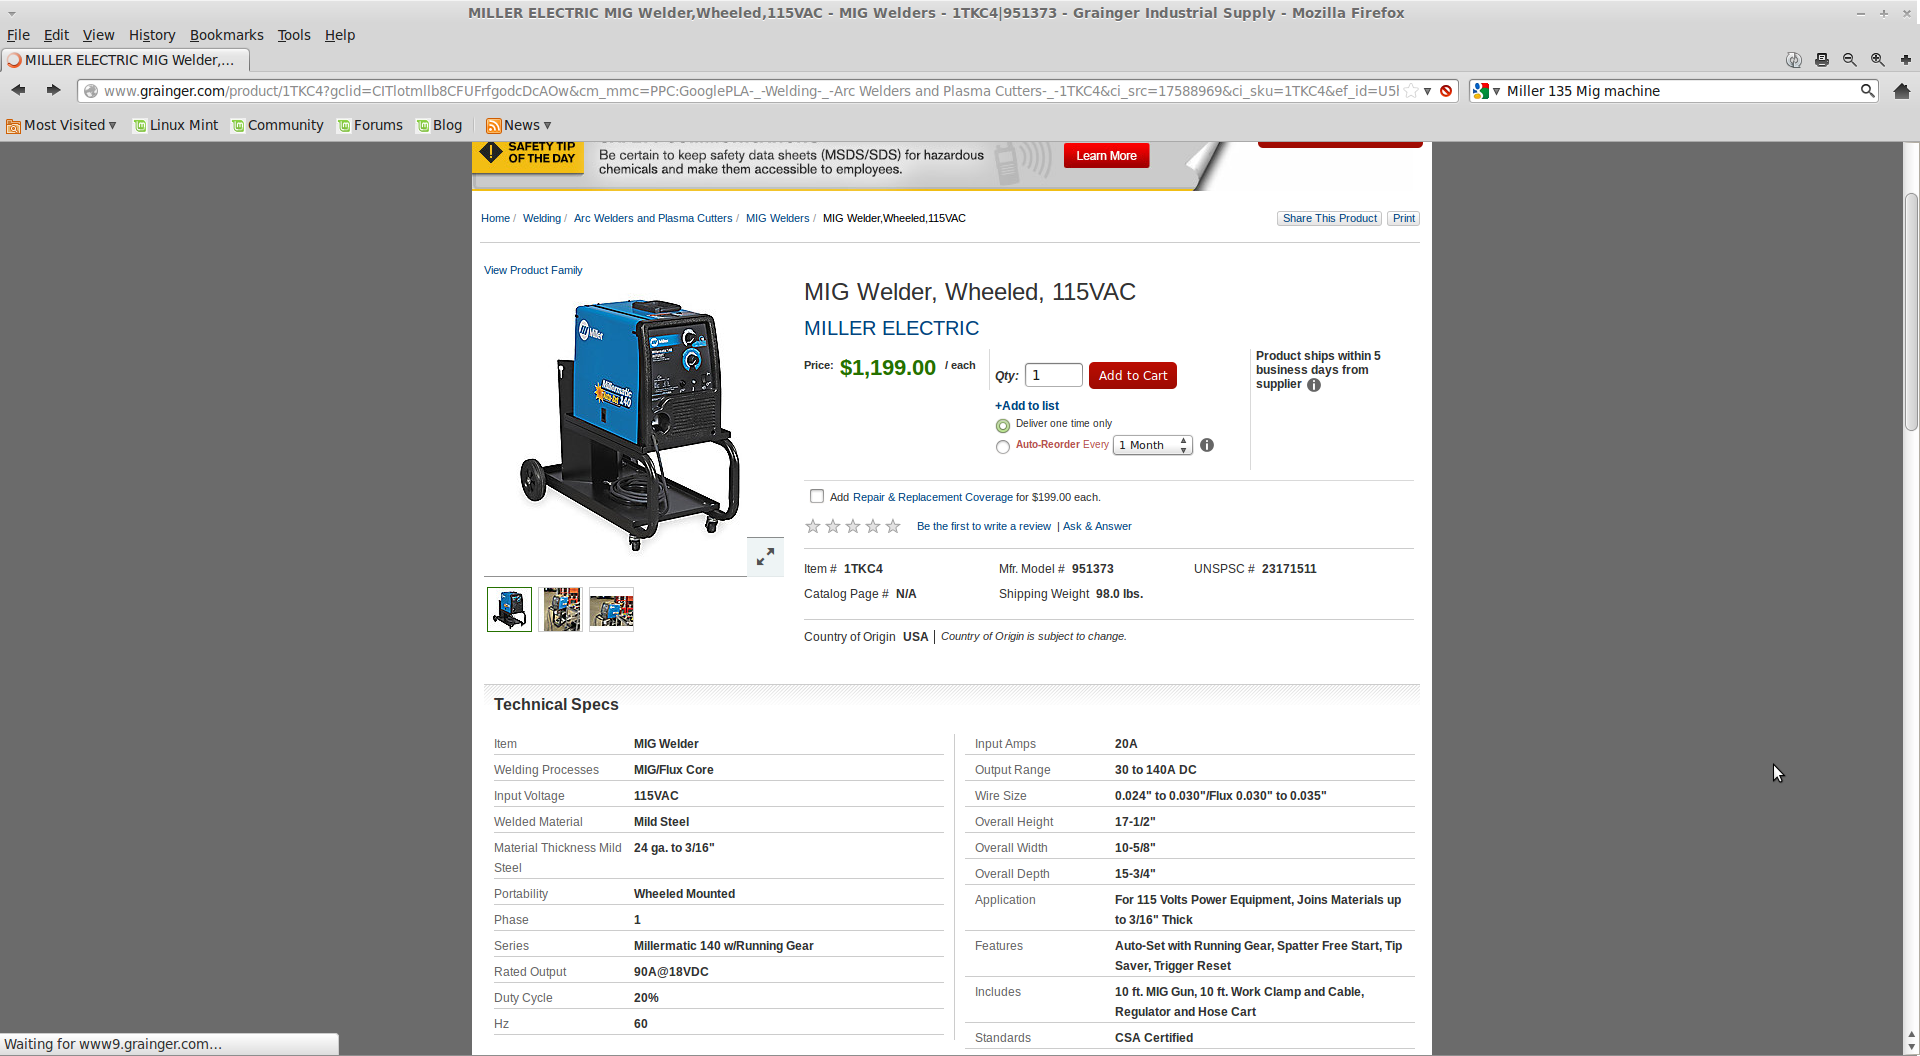This screenshot has height=1056, width=1920.
Task: Open Arc Welders and Plasma Cutters breadcrumb
Action: [653, 219]
